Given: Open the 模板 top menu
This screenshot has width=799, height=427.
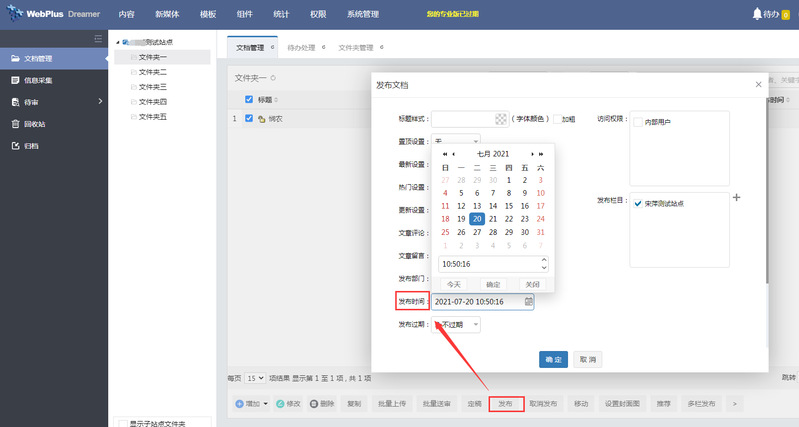Looking at the screenshot, I should tap(208, 14).
